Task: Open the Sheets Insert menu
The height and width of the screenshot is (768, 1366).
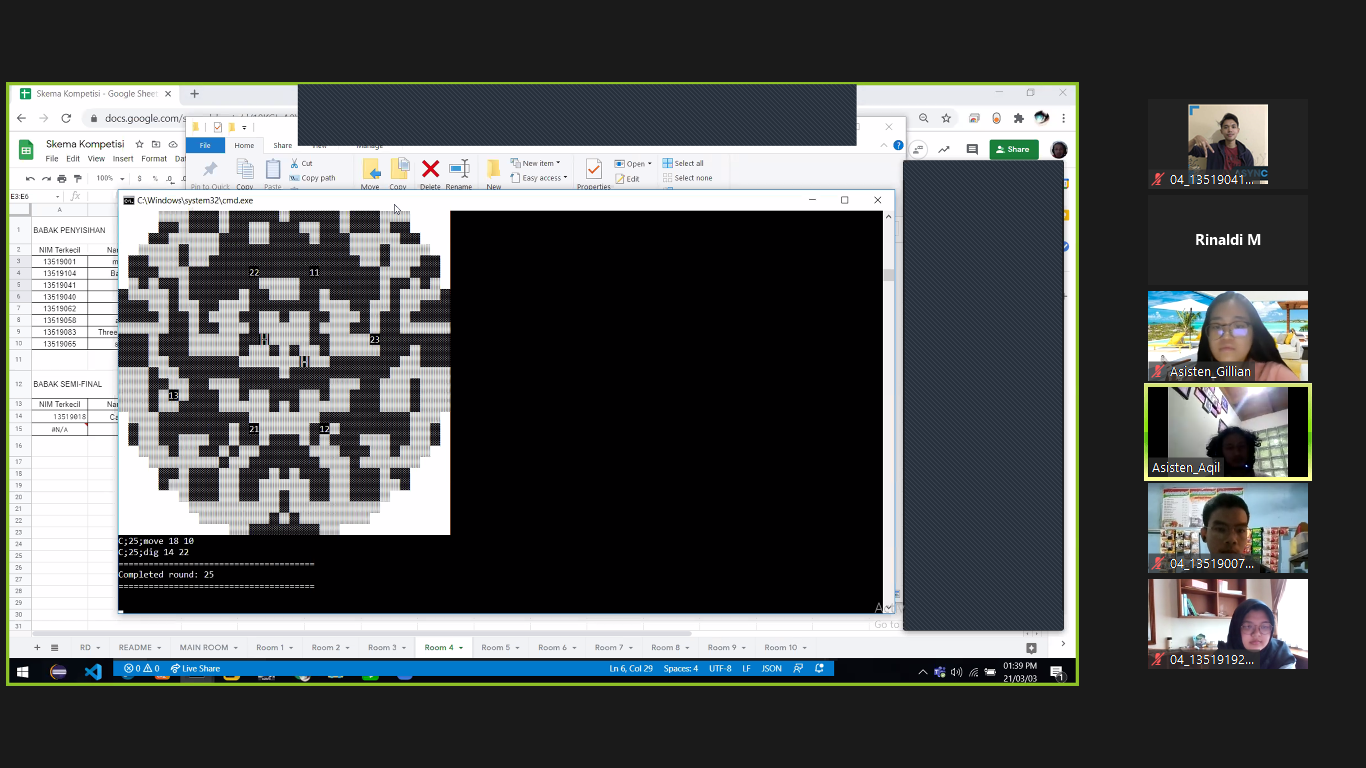Action: click(123, 159)
